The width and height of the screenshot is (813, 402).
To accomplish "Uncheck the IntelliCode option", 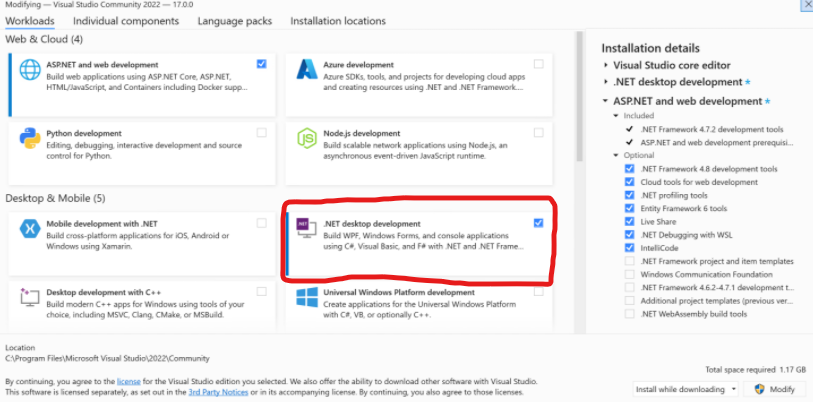I will point(629,248).
